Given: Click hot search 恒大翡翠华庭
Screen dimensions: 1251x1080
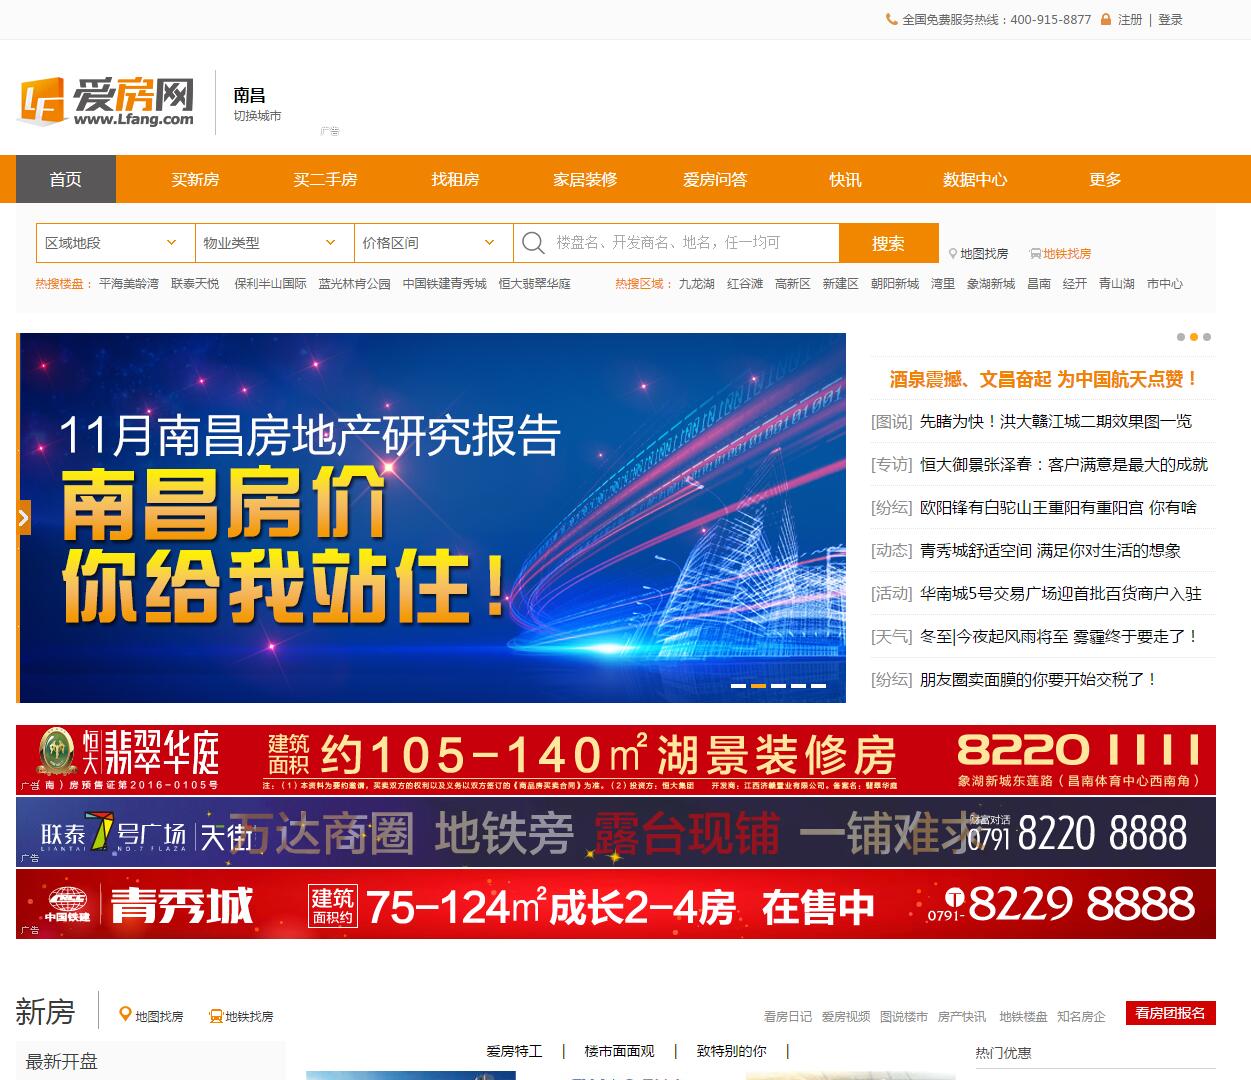Looking at the screenshot, I should click(x=535, y=284).
